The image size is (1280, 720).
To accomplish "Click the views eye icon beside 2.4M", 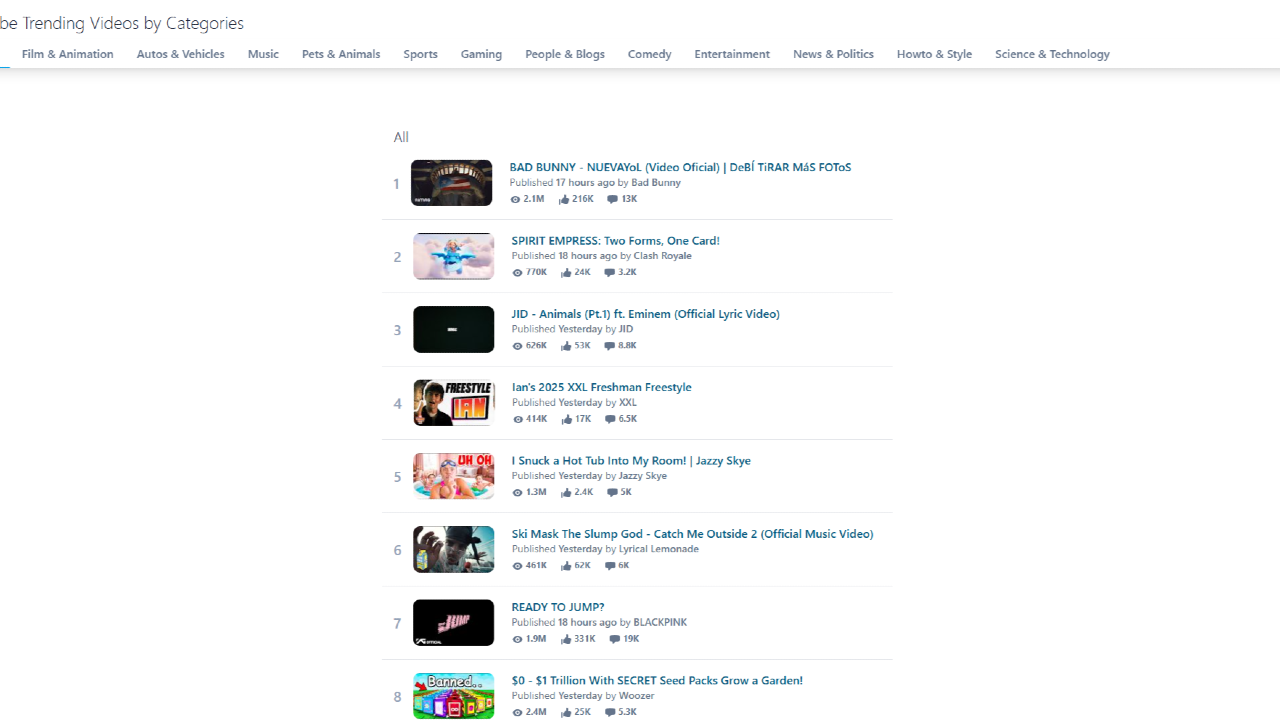I will pos(517,712).
